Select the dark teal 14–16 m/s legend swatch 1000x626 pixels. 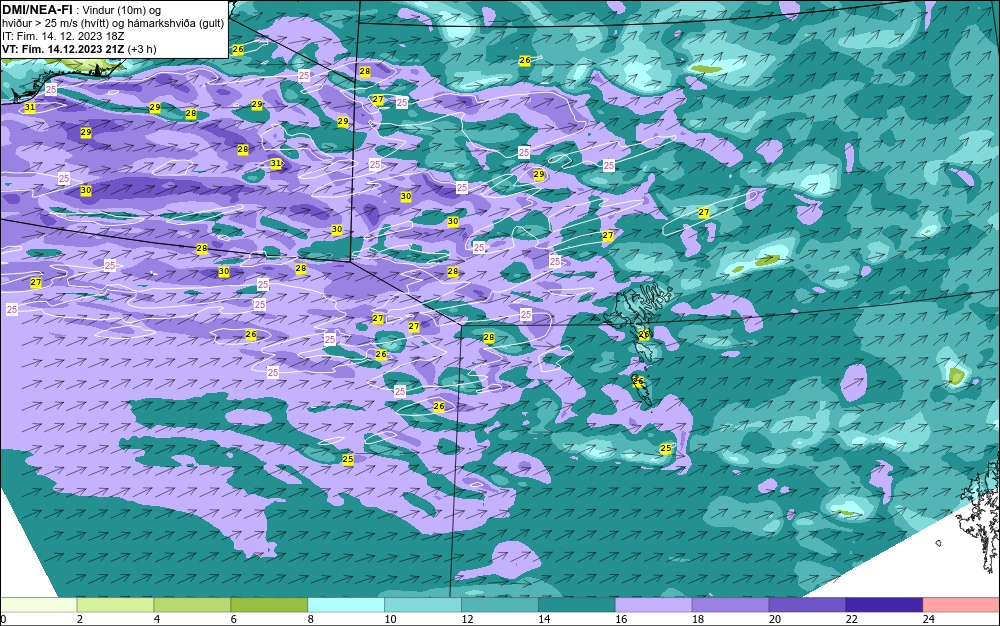pos(577,605)
